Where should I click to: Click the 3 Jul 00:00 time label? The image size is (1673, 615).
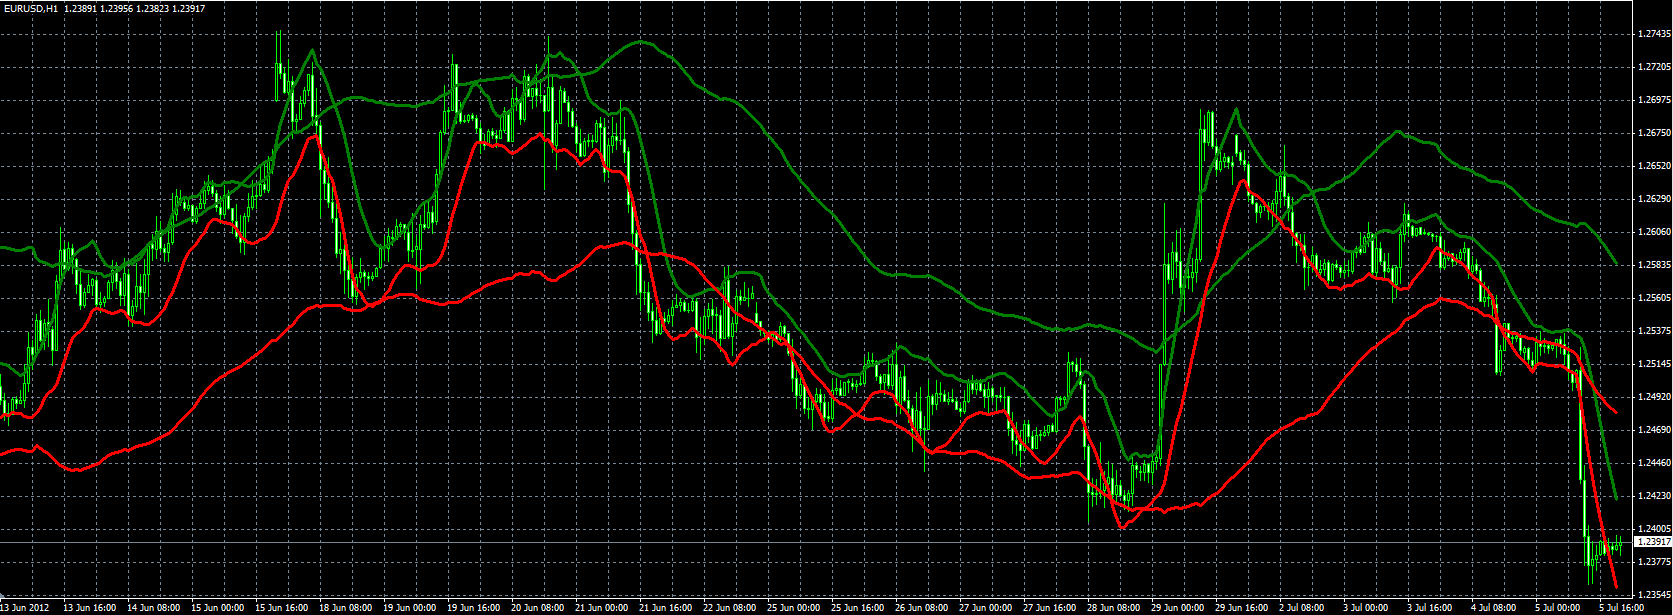(x=1367, y=608)
